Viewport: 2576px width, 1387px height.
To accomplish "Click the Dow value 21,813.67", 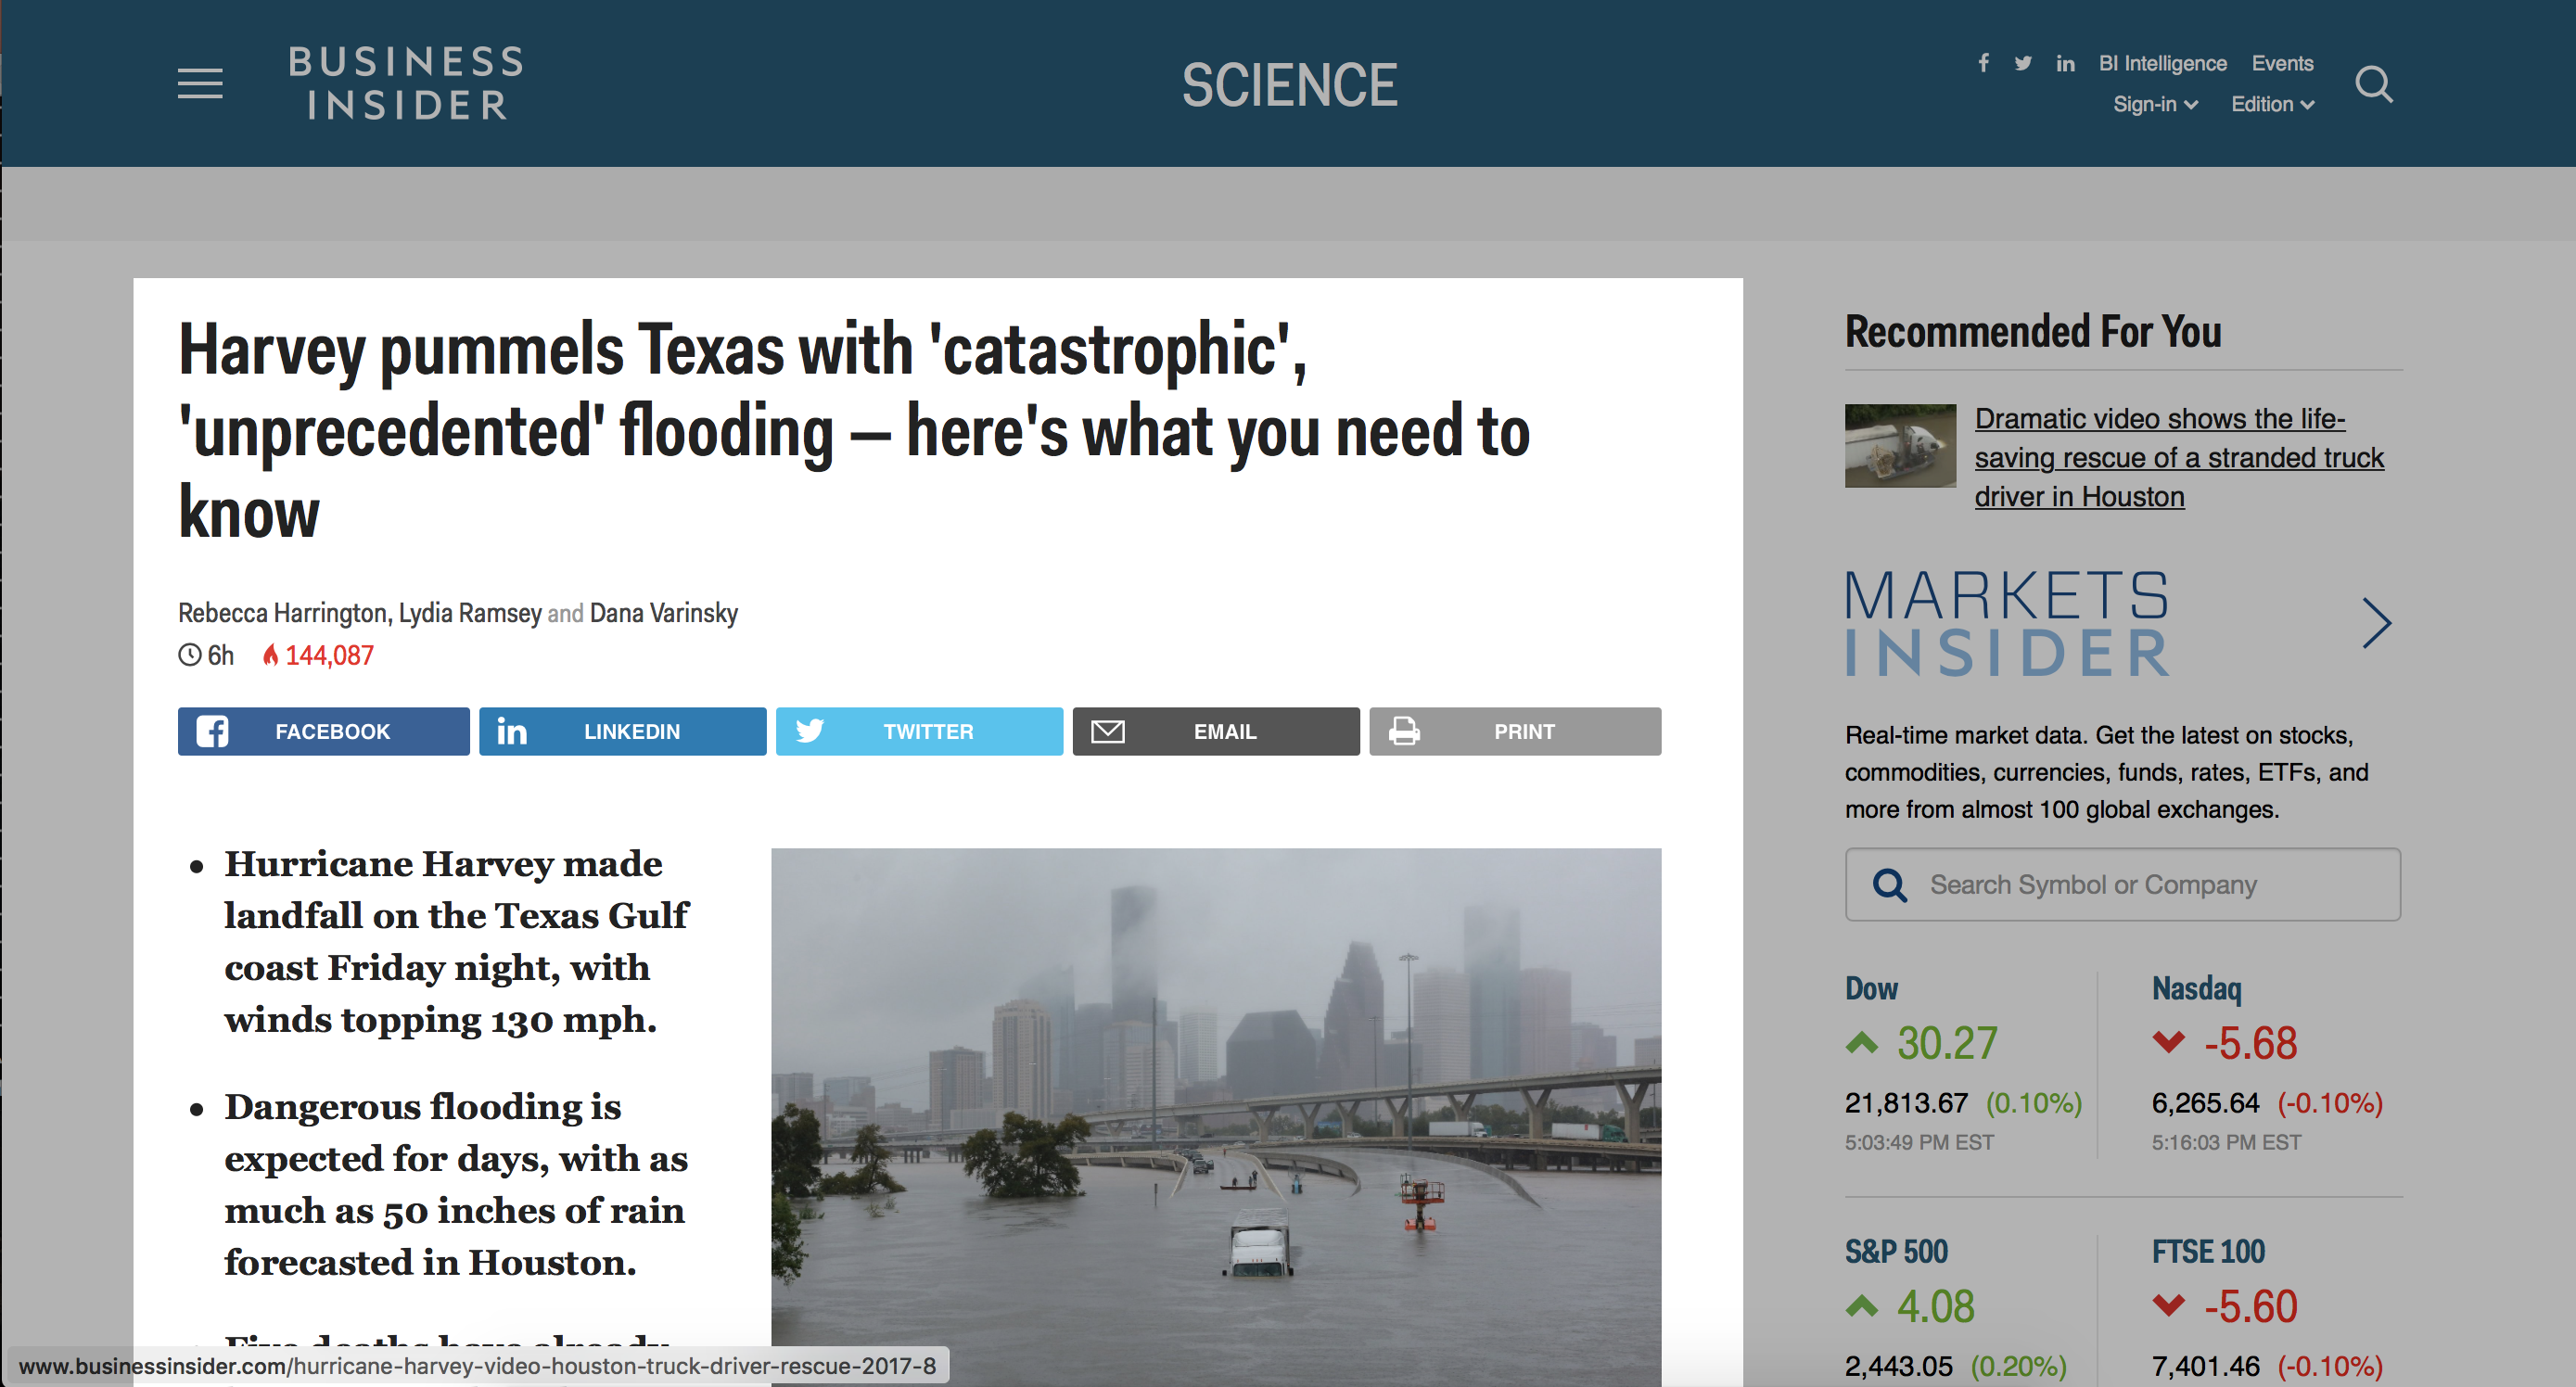I will [x=1906, y=1103].
